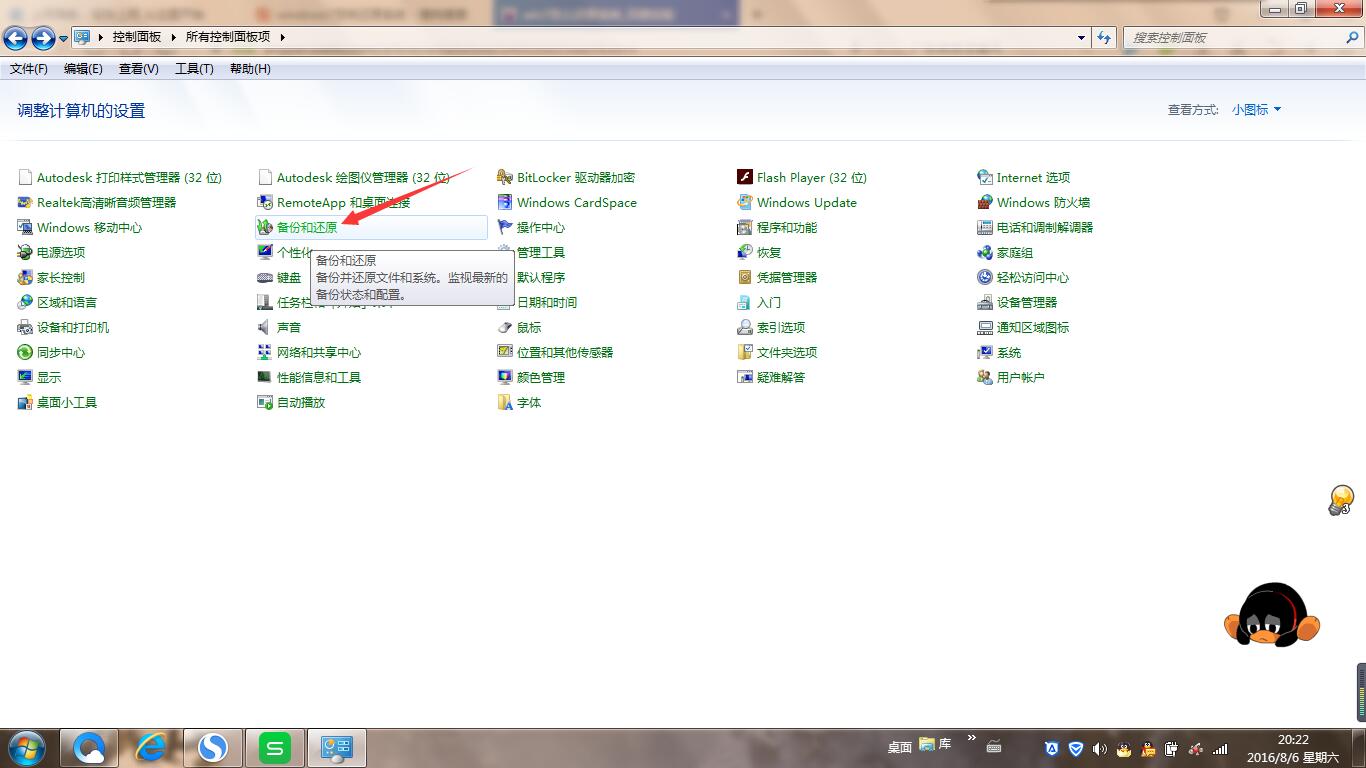Screen dimensions: 1366x768
Task: Refresh the Control Panel view
Action: [x=1104, y=38]
